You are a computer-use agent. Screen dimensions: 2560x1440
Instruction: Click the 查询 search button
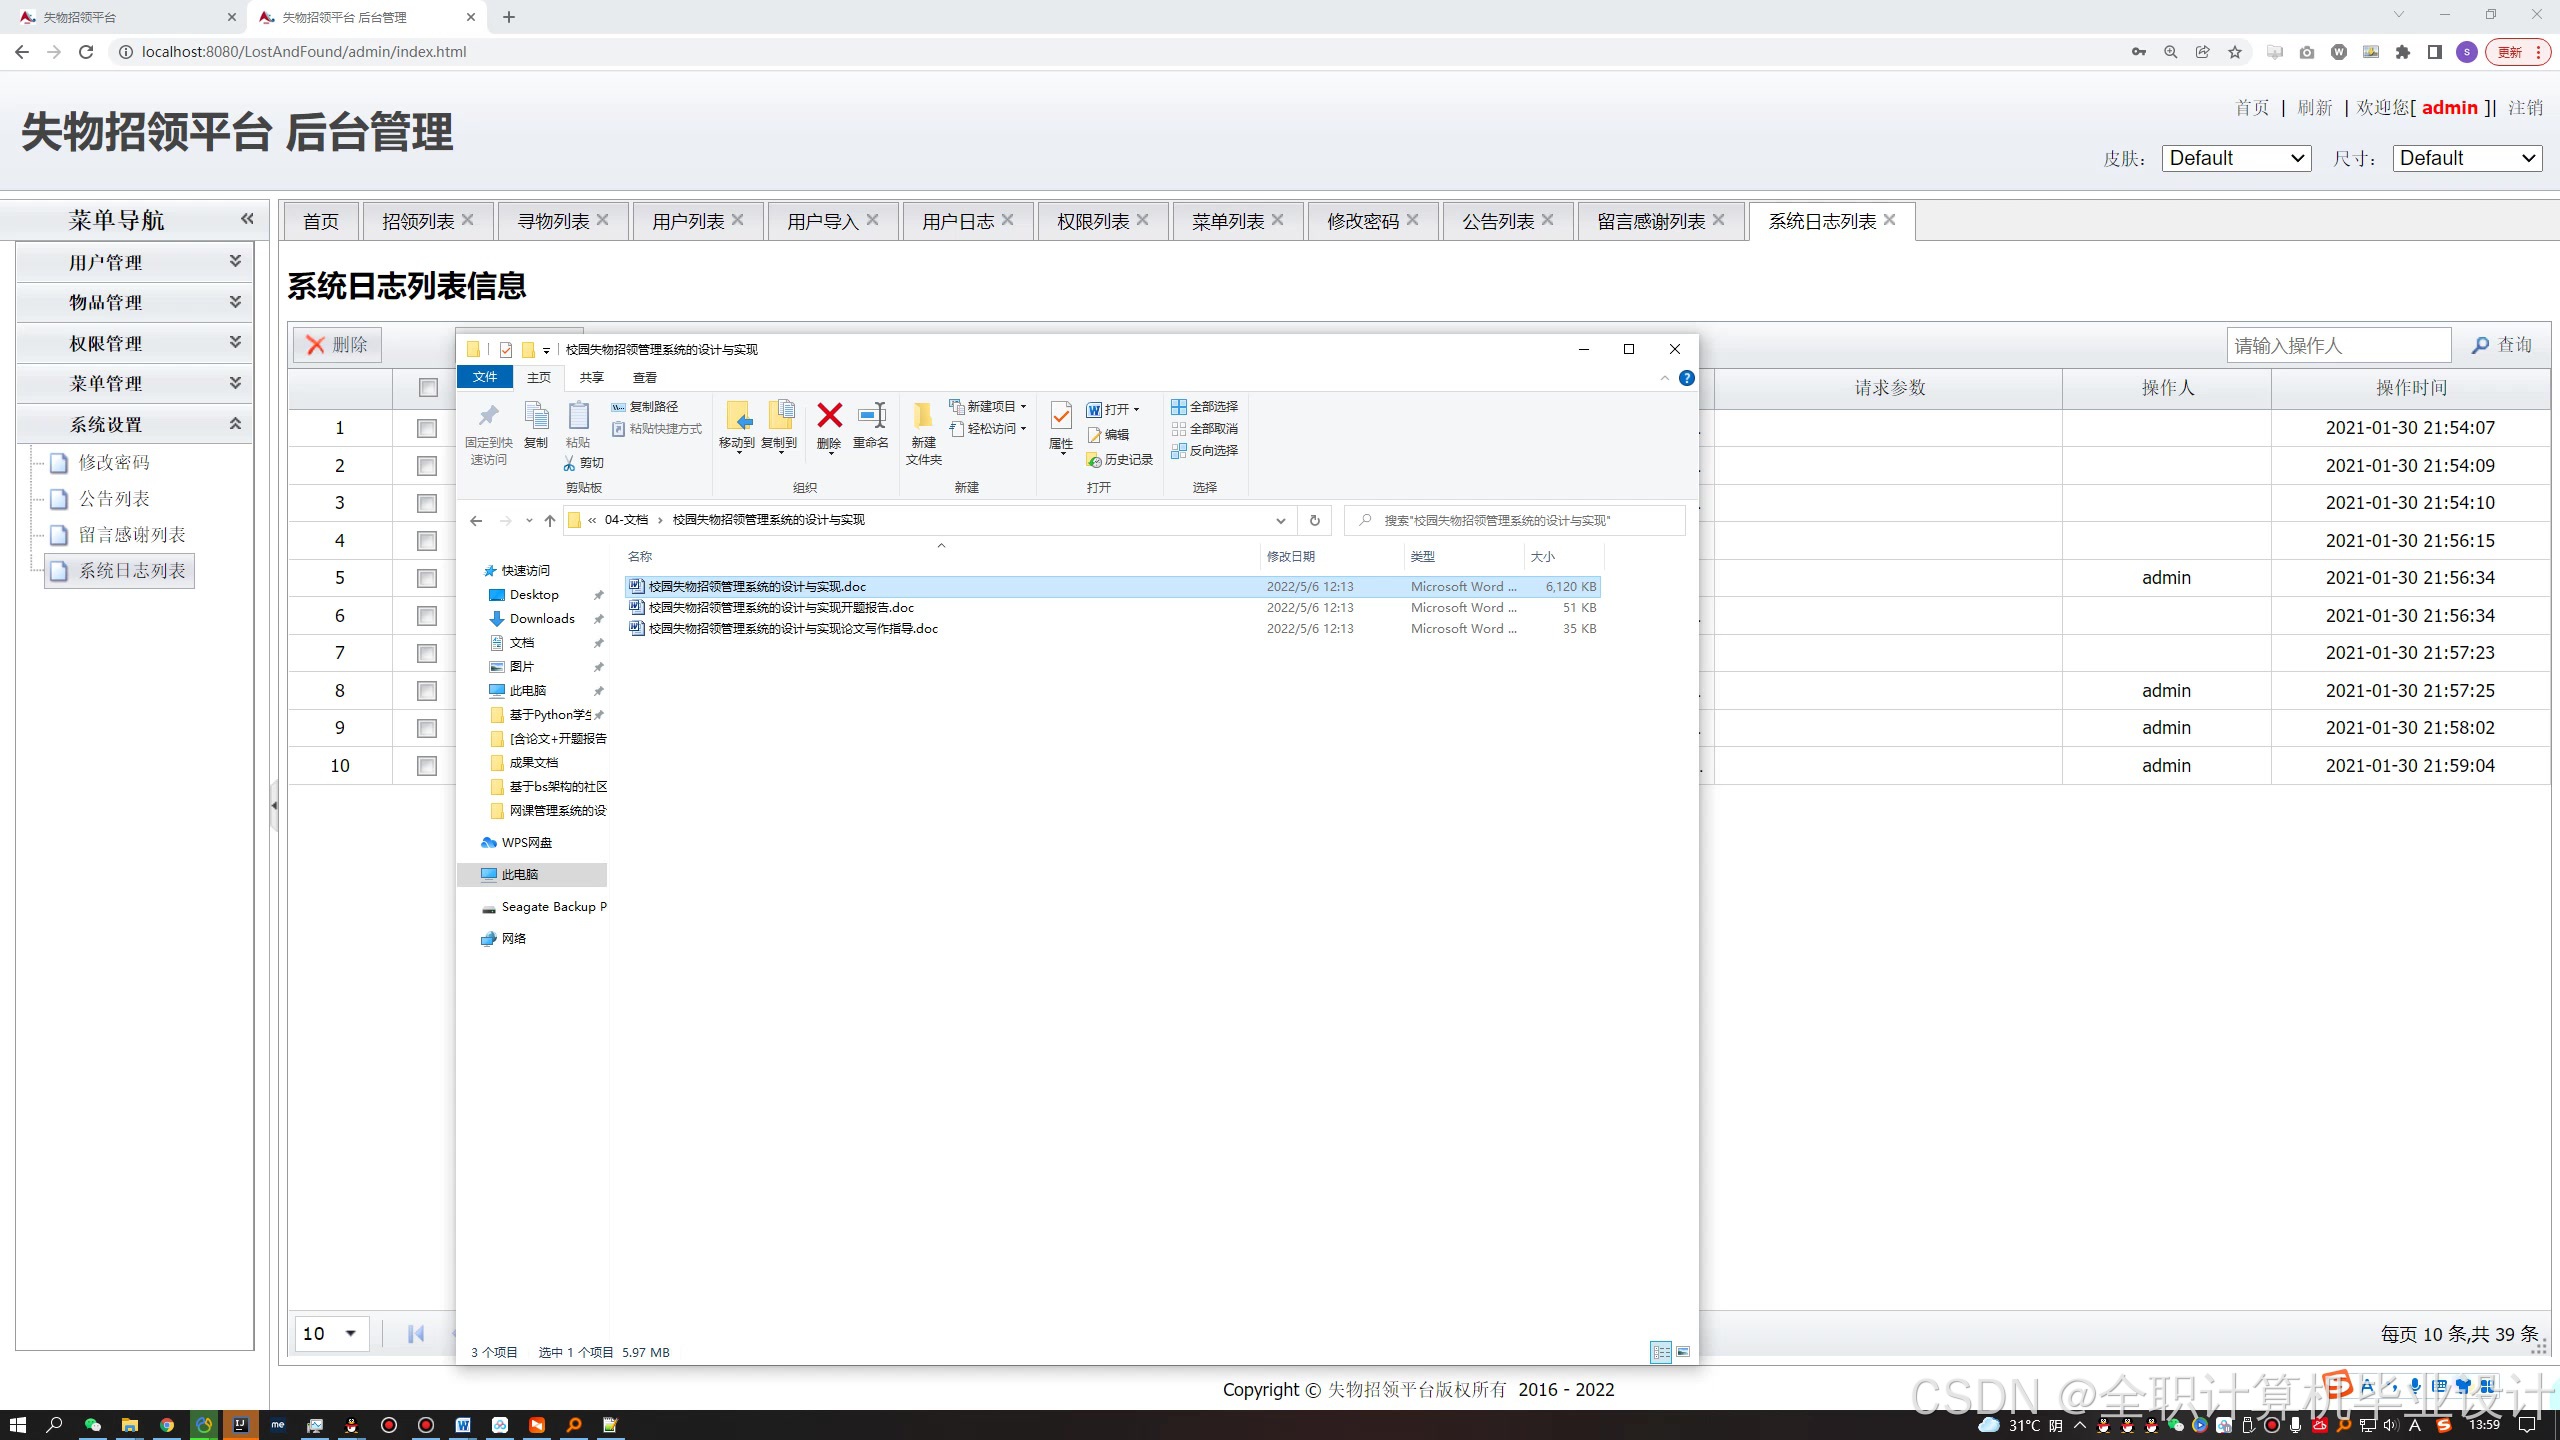pos(2502,345)
